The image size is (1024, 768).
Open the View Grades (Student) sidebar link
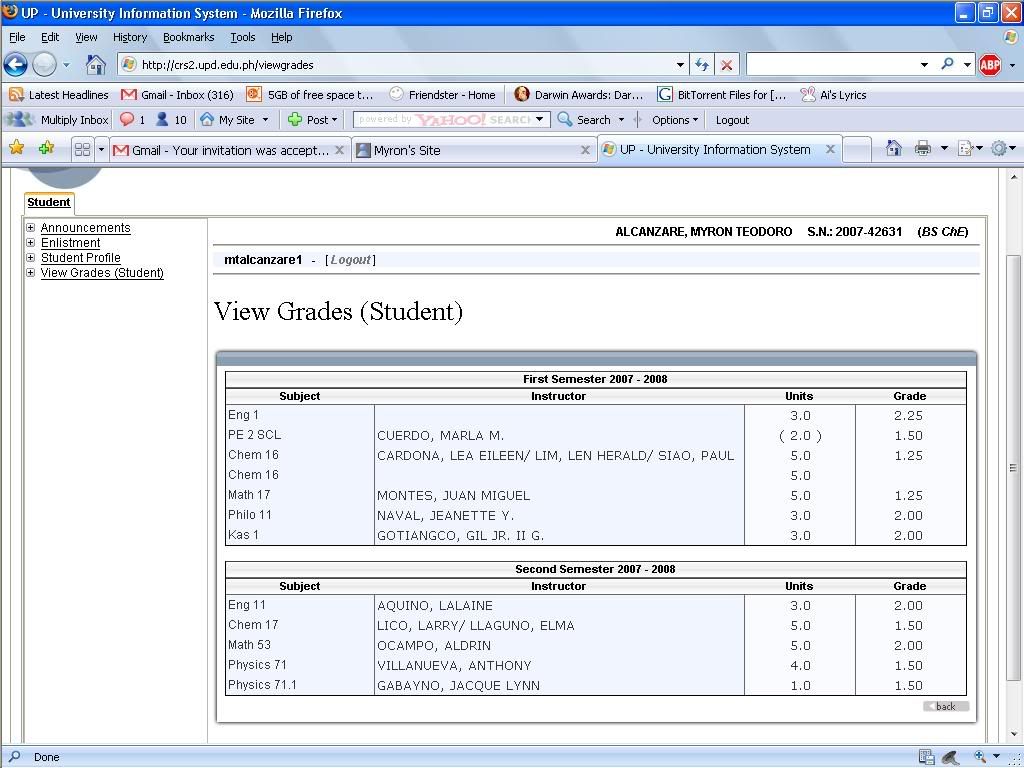[102, 273]
